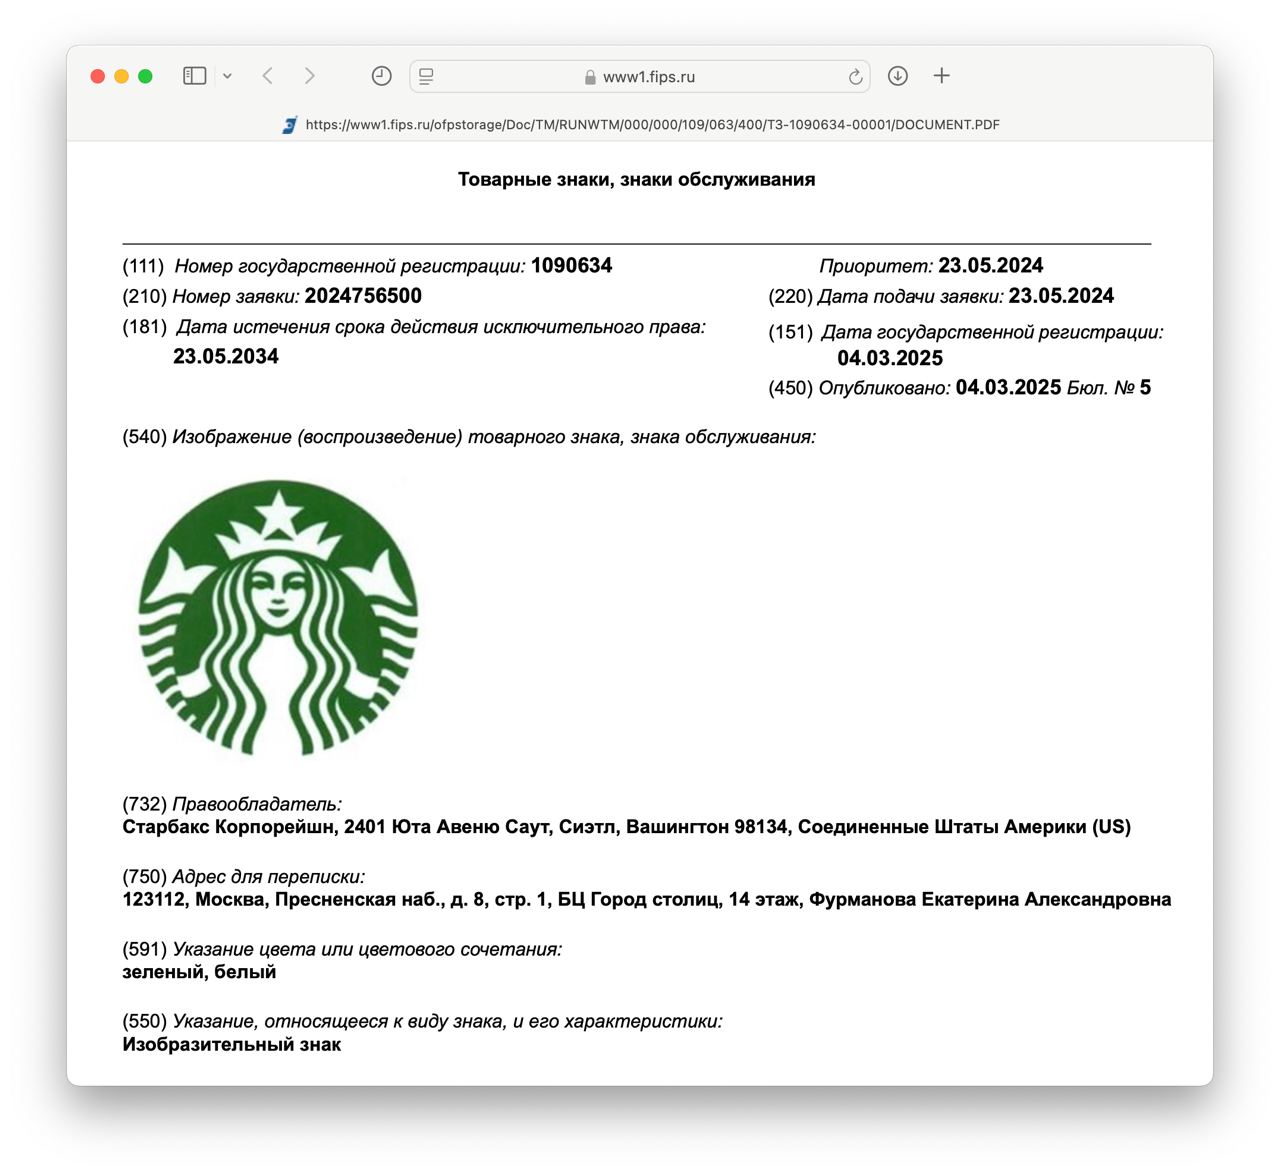Image resolution: width=1280 pixels, height=1174 pixels.
Task: Open a new tab with plus
Action: pyautogui.click(x=941, y=76)
